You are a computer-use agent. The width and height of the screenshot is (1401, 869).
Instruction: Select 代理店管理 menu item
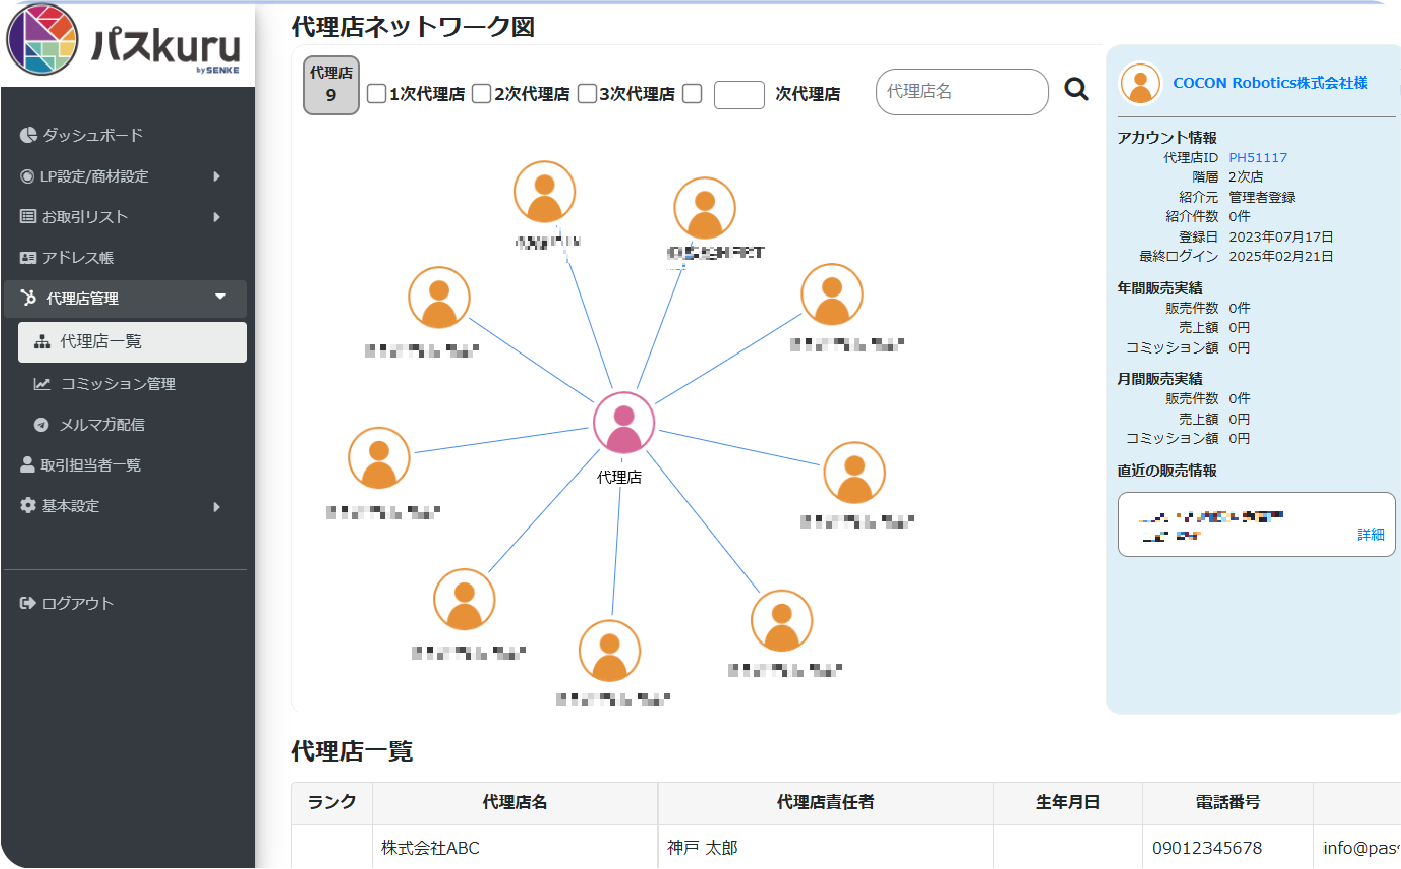click(125, 298)
